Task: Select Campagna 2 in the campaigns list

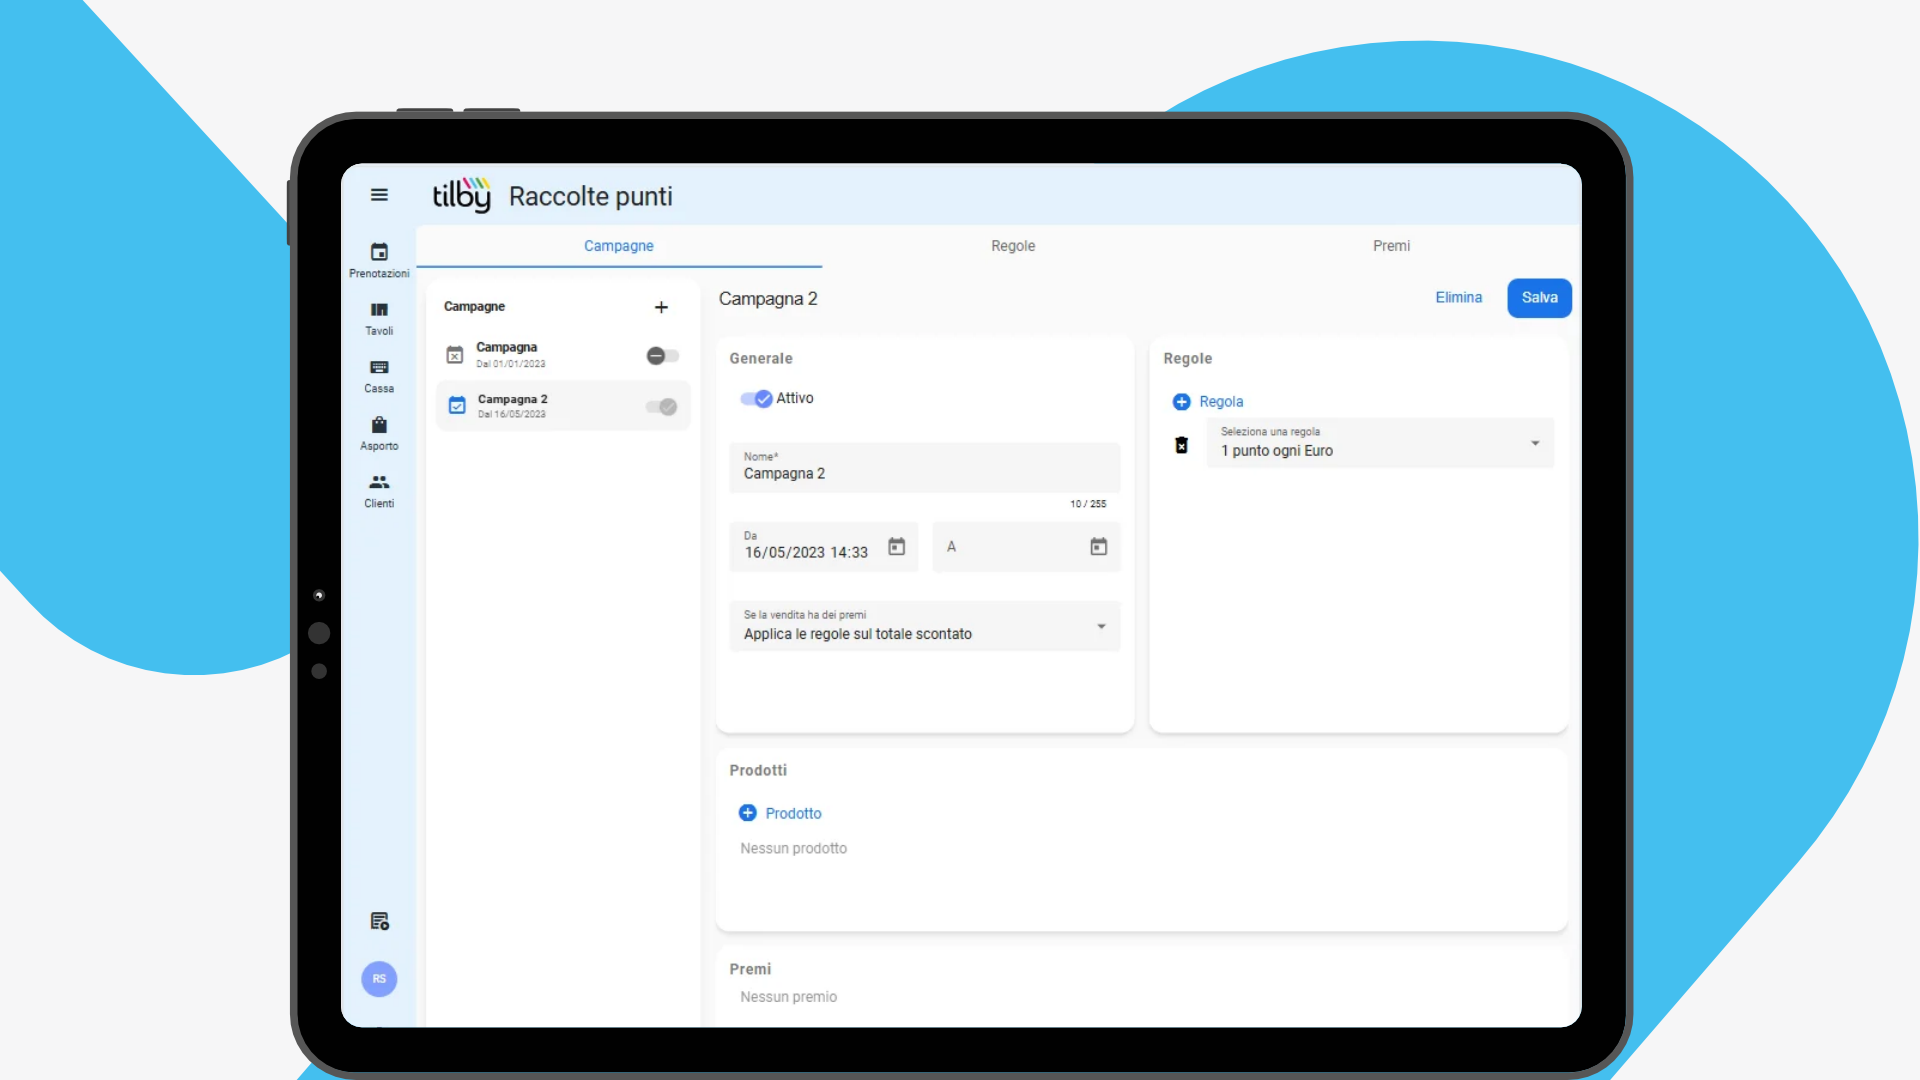Action: pos(563,406)
